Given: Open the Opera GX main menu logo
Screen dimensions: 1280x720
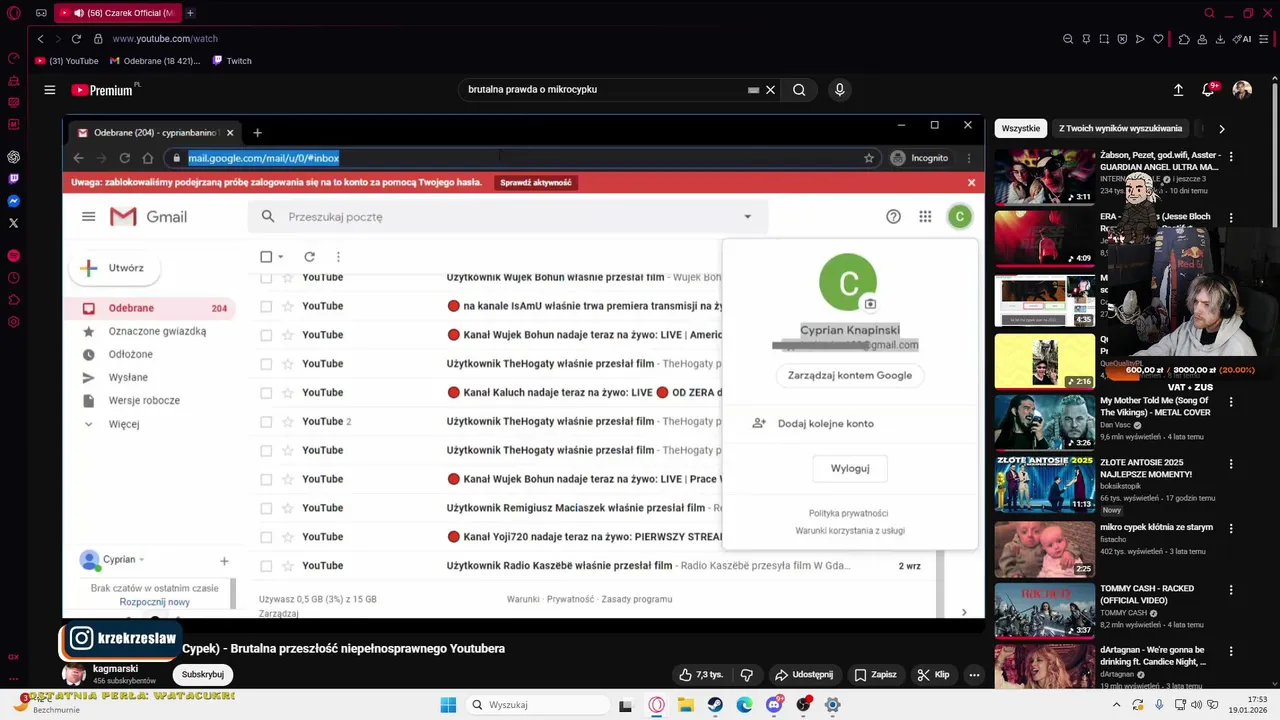Looking at the screenshot, I should [x=13, y=13].
